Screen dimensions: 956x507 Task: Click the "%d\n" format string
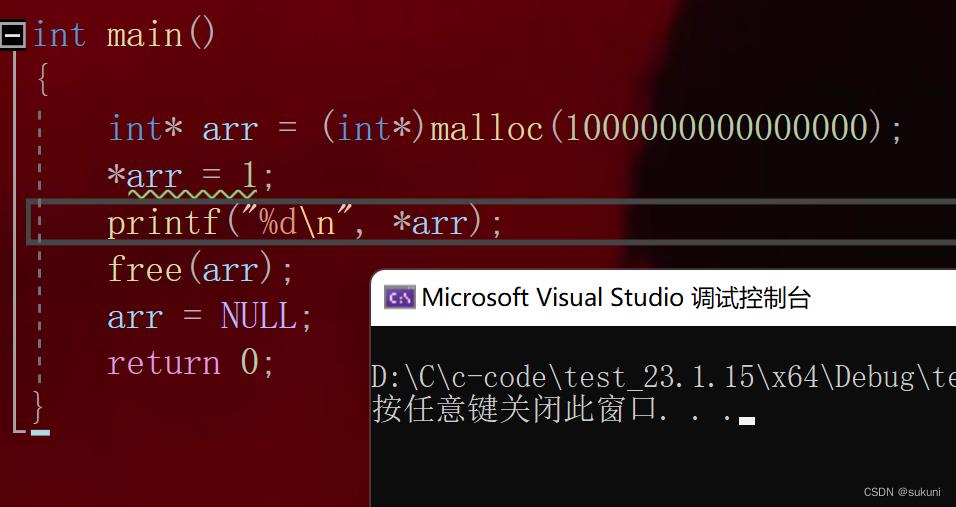click(x=293, y=222)
